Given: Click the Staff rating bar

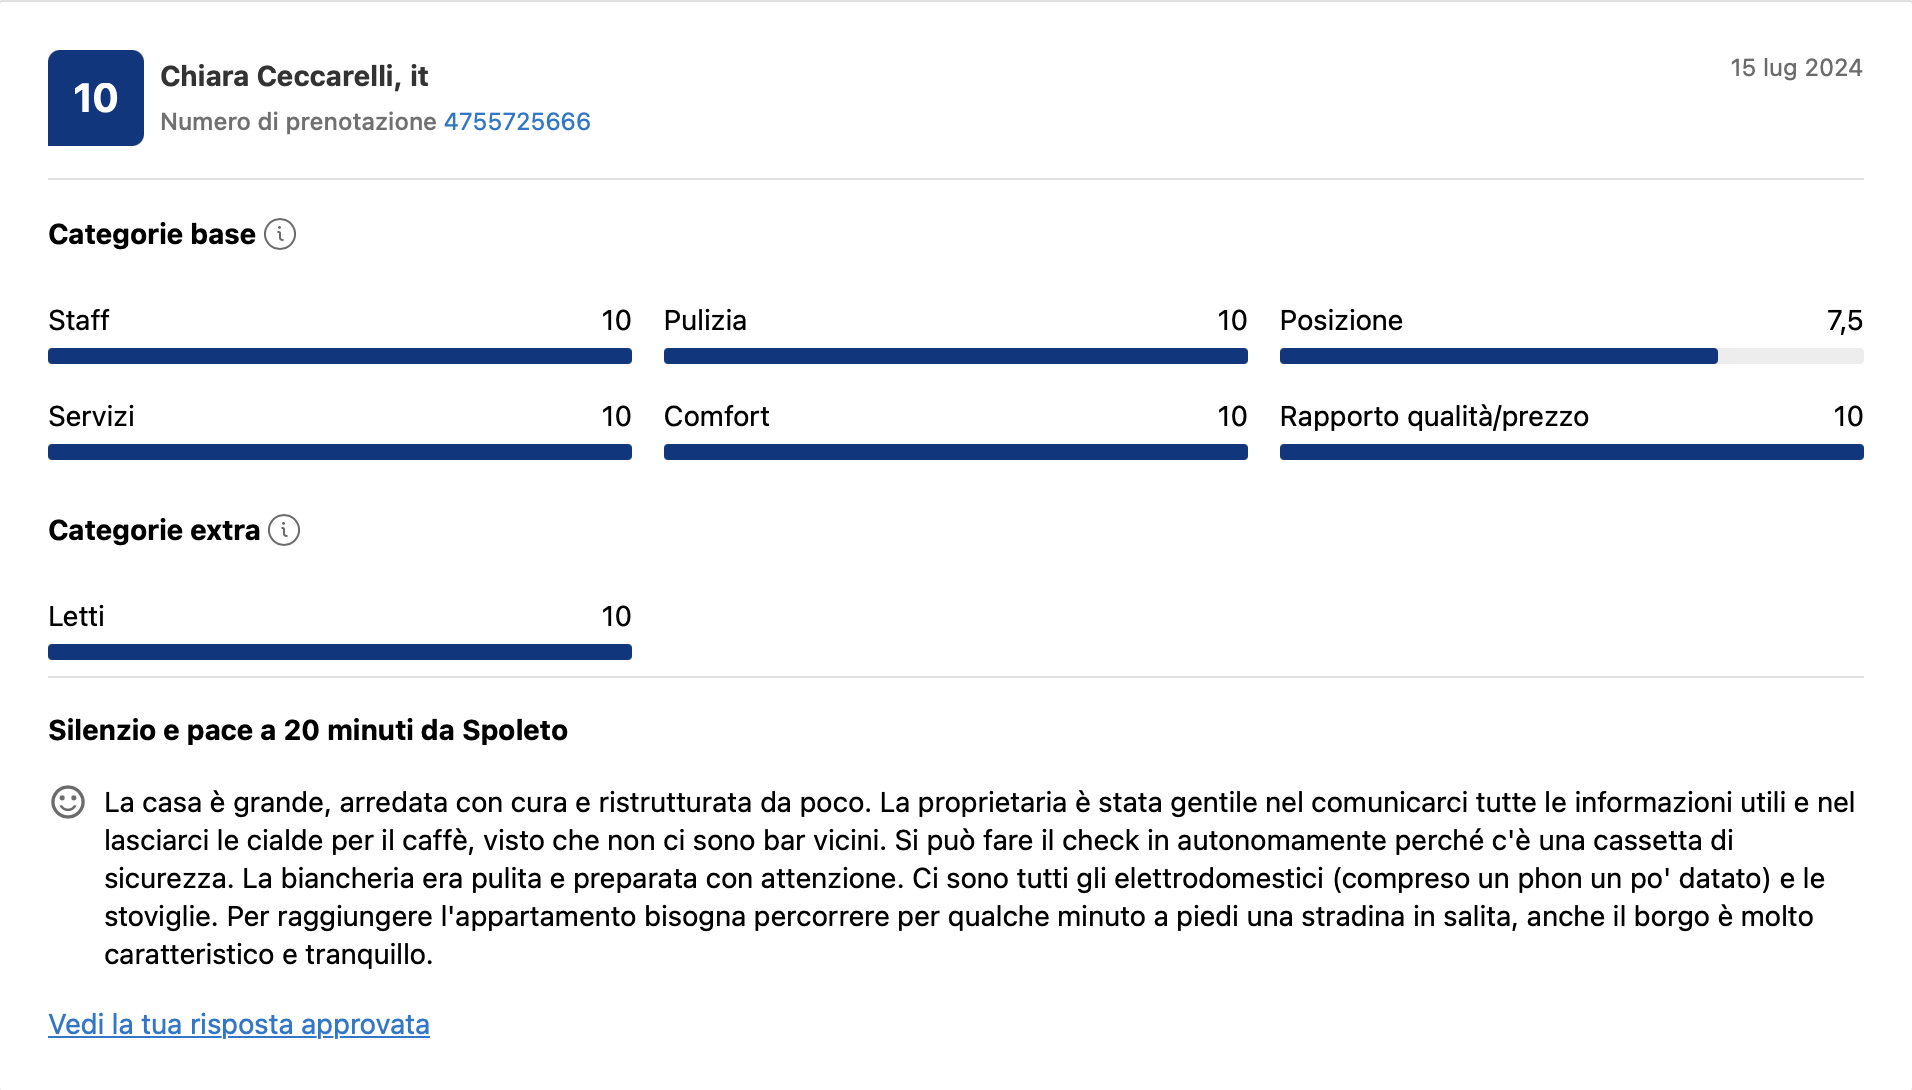Looking at the screenshot, I should [340, 355].
